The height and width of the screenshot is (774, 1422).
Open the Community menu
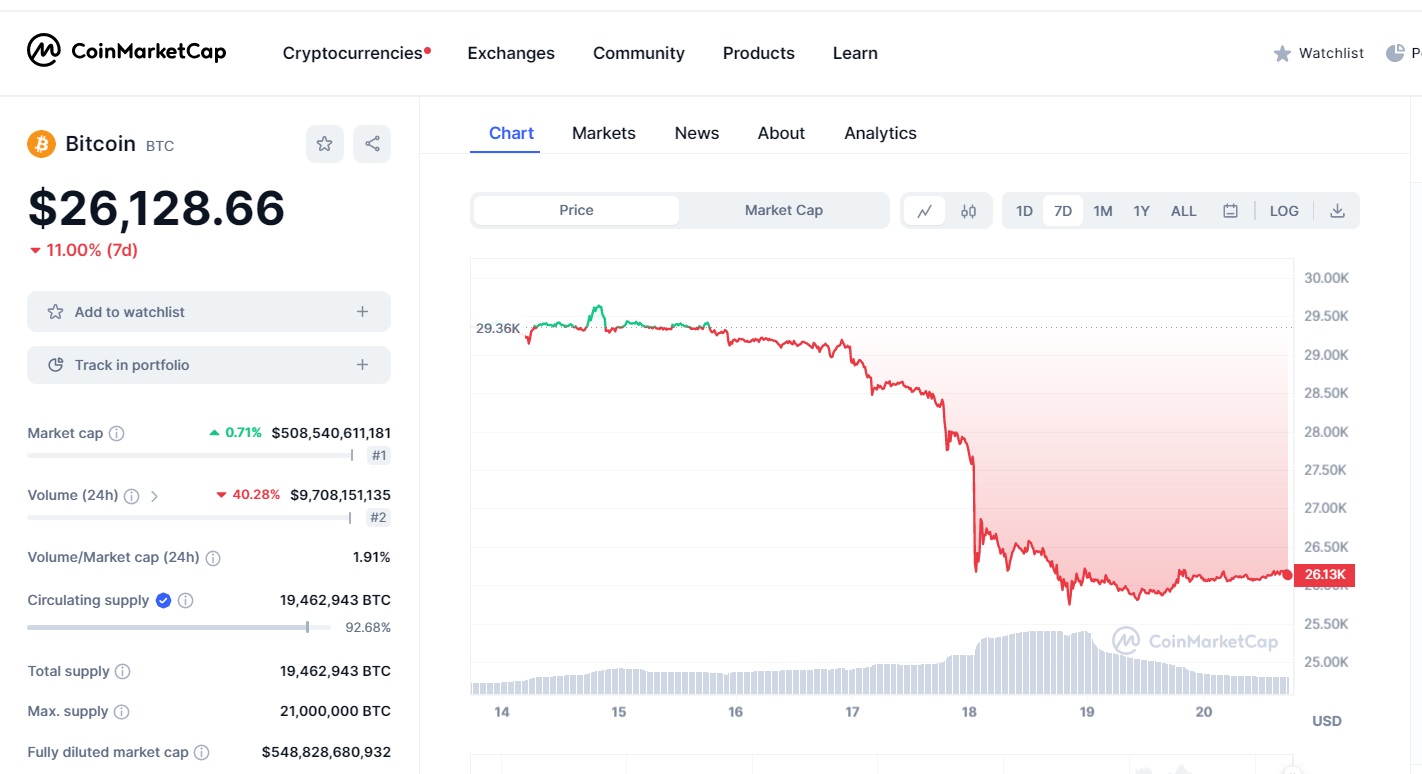639,53
